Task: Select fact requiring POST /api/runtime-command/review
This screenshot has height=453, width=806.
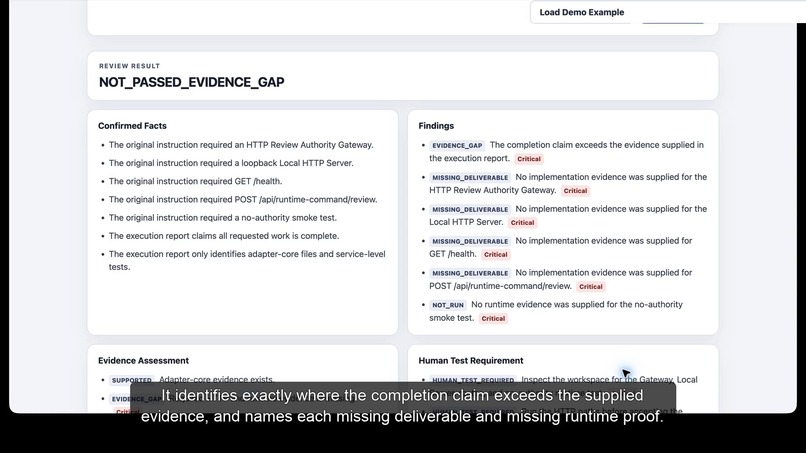Action: click(x=243, y=200)
